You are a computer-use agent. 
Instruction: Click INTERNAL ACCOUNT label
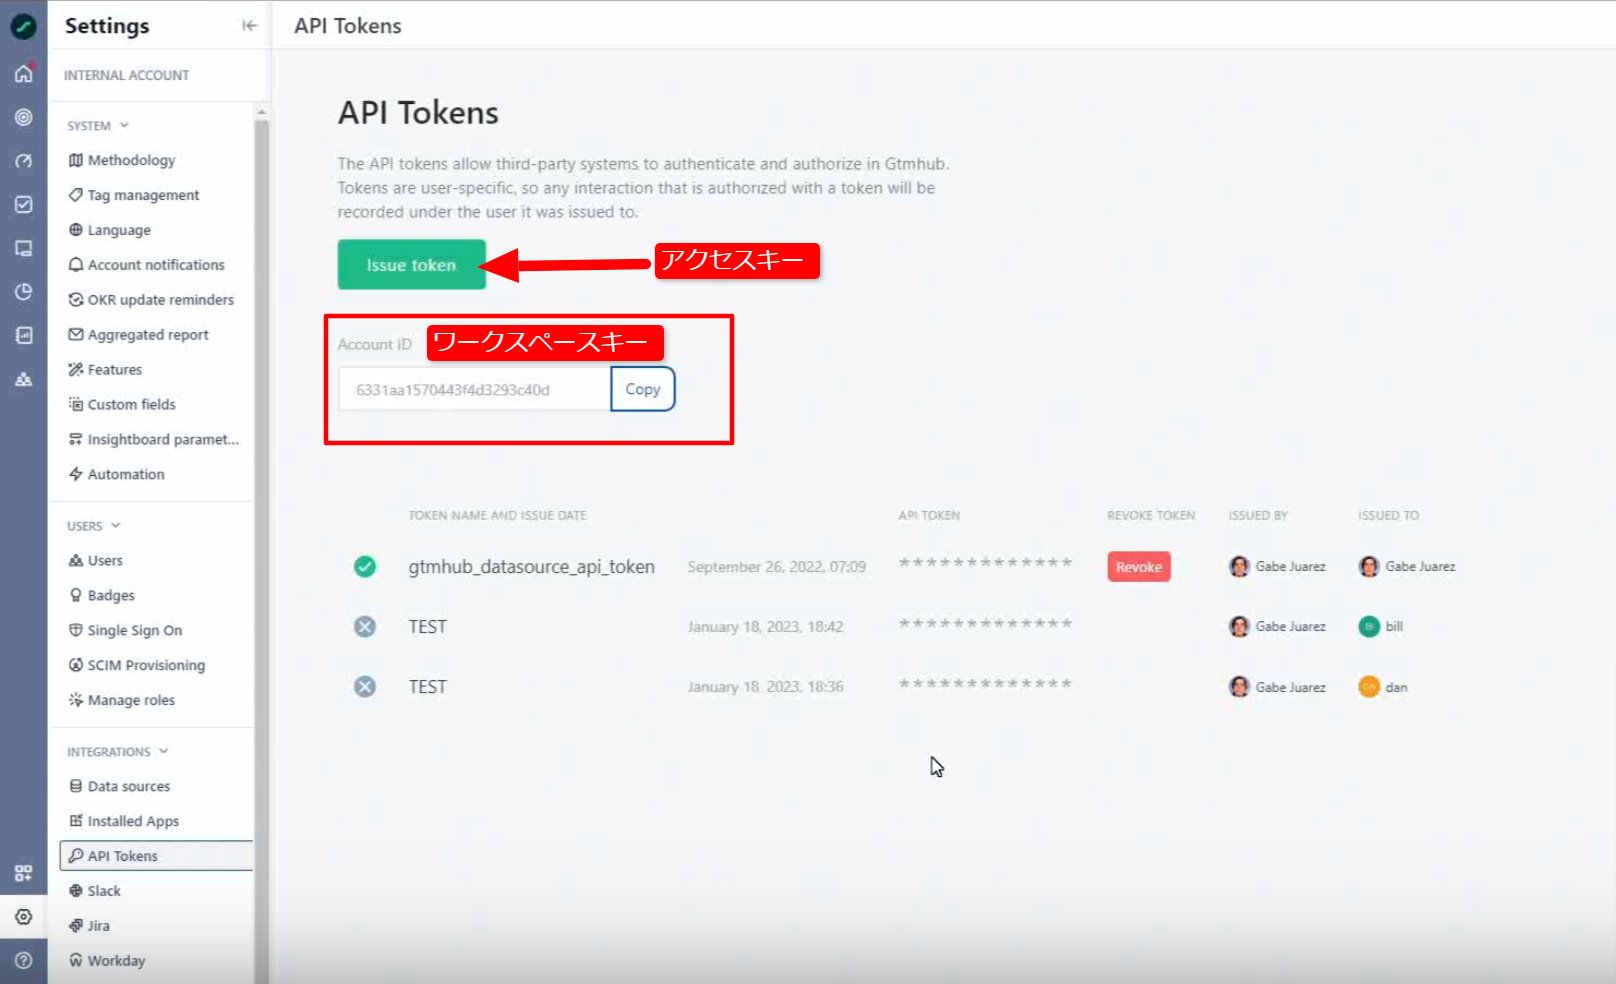127,76
